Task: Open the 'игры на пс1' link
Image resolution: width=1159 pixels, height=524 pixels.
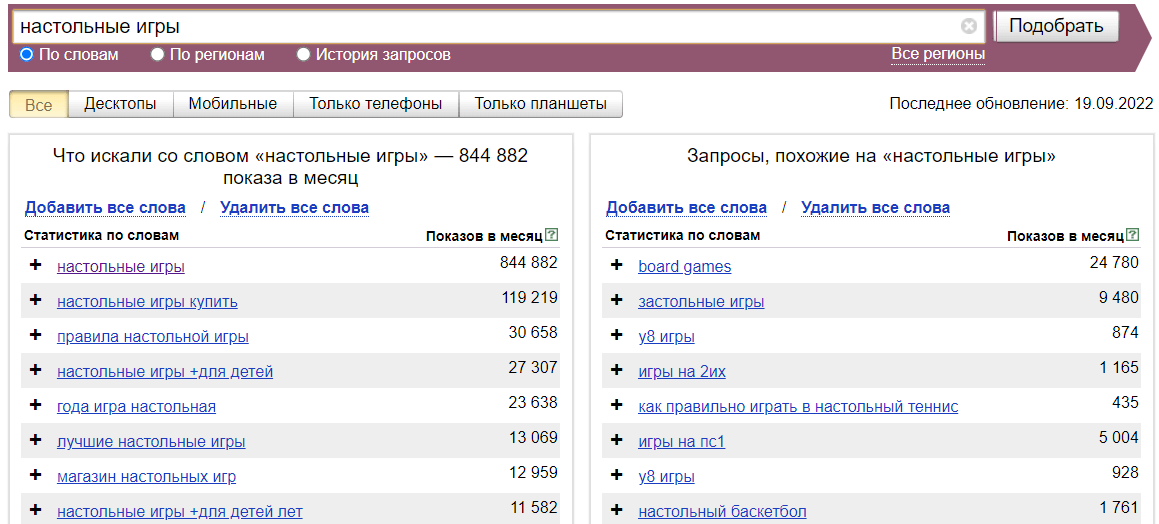Action: (x=682, y=442)
